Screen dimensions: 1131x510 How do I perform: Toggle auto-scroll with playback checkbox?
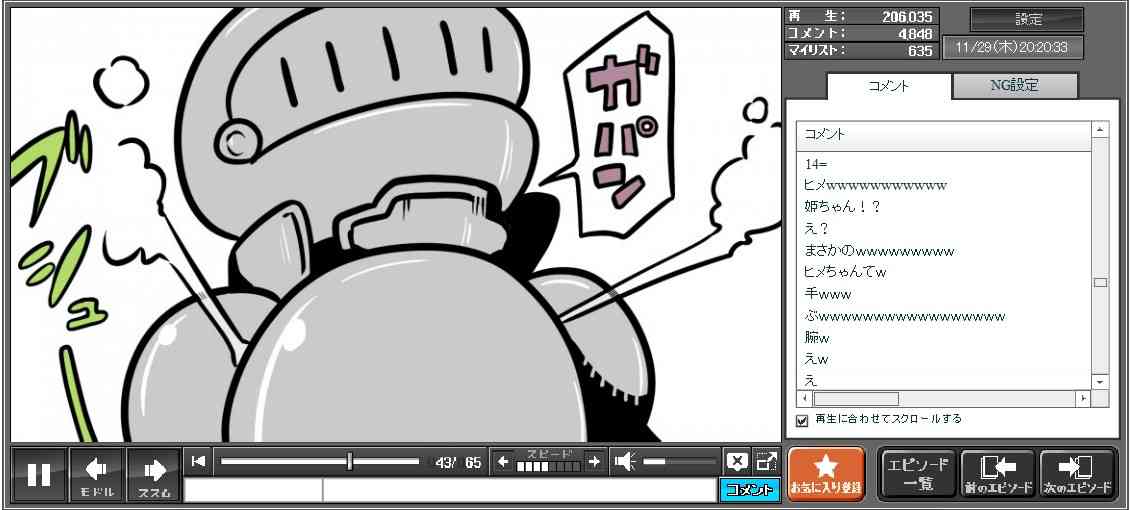[802, 420]
